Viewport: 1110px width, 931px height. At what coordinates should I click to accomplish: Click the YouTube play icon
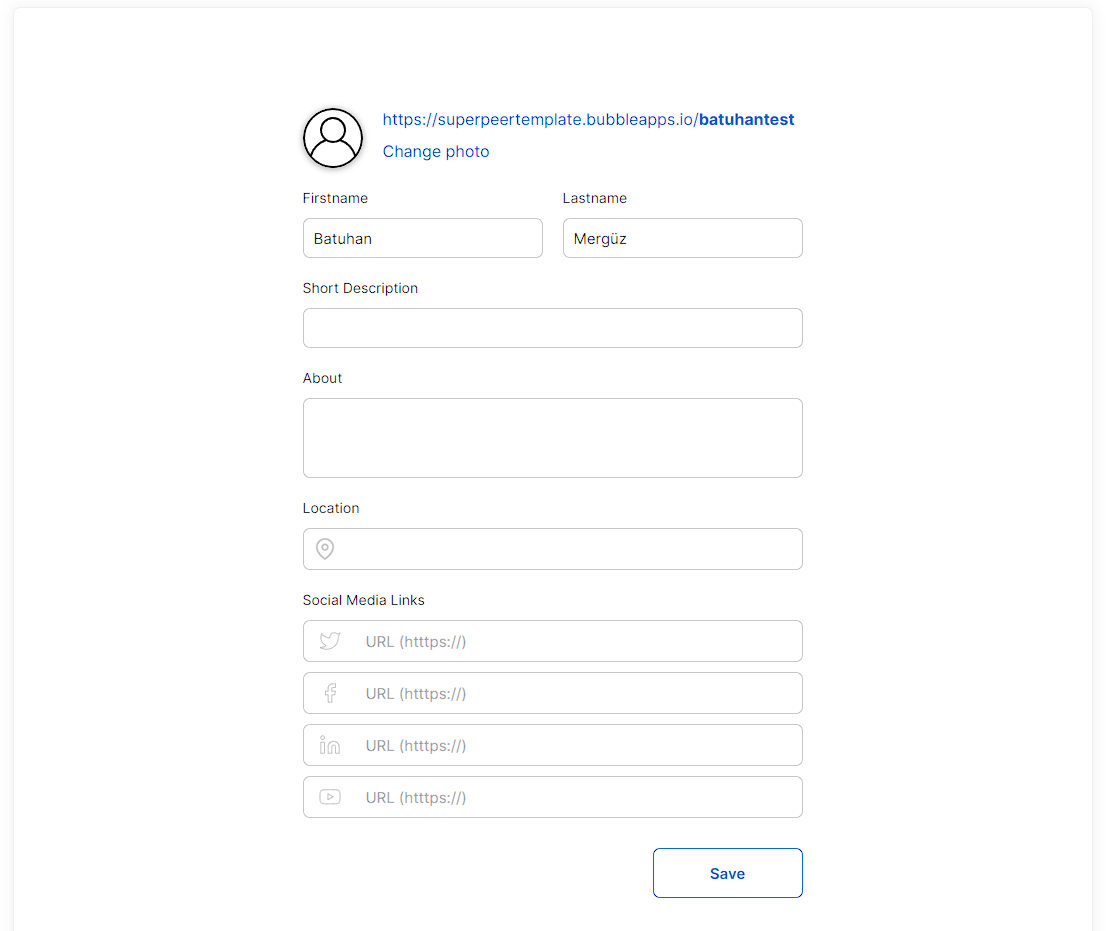(x=330, y=797)
